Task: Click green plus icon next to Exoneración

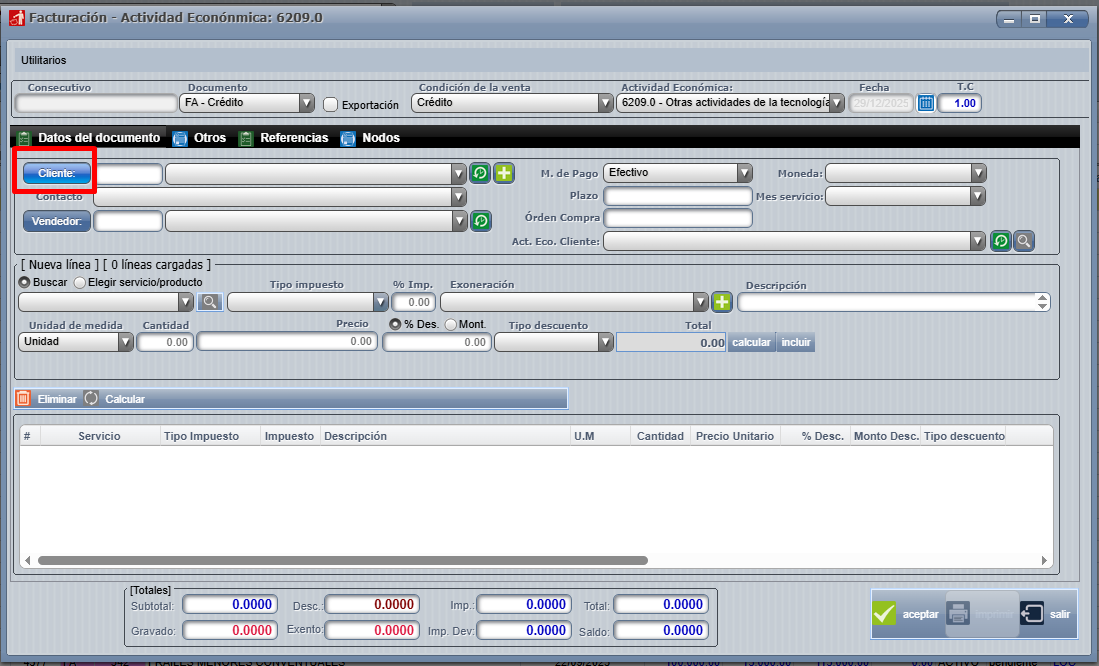Action: [722, 302]
